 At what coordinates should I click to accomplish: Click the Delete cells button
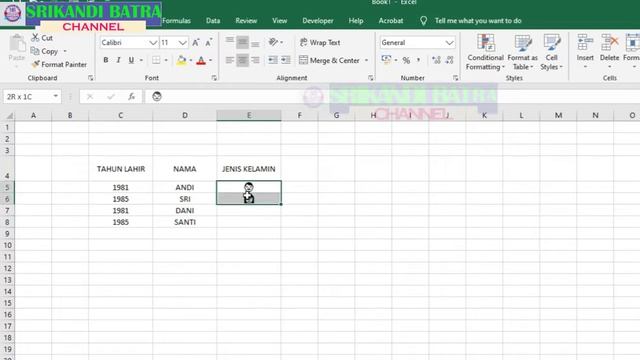tap(609, 52)
